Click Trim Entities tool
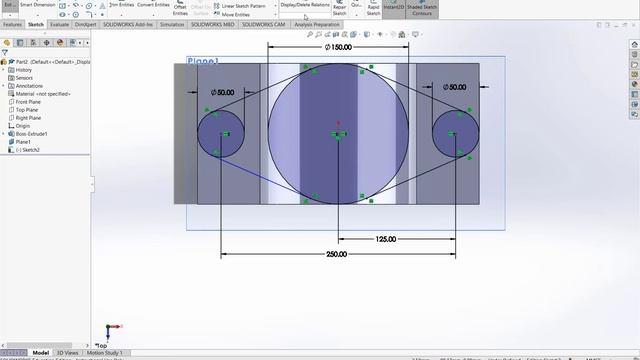The height and width of the screenshot is (360, 640). [x=121, y=5]
